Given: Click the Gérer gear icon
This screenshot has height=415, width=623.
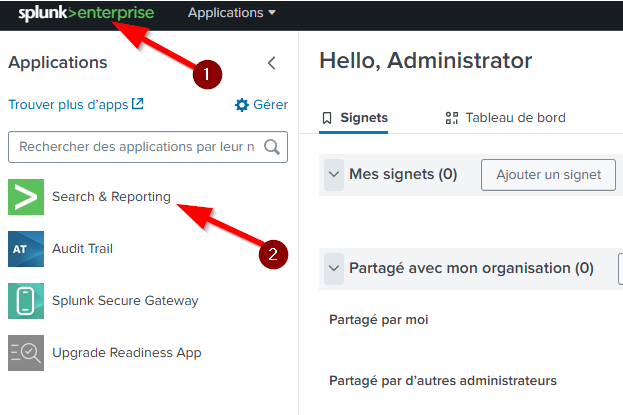Looking at the screenshot, I should coord(242,105).
